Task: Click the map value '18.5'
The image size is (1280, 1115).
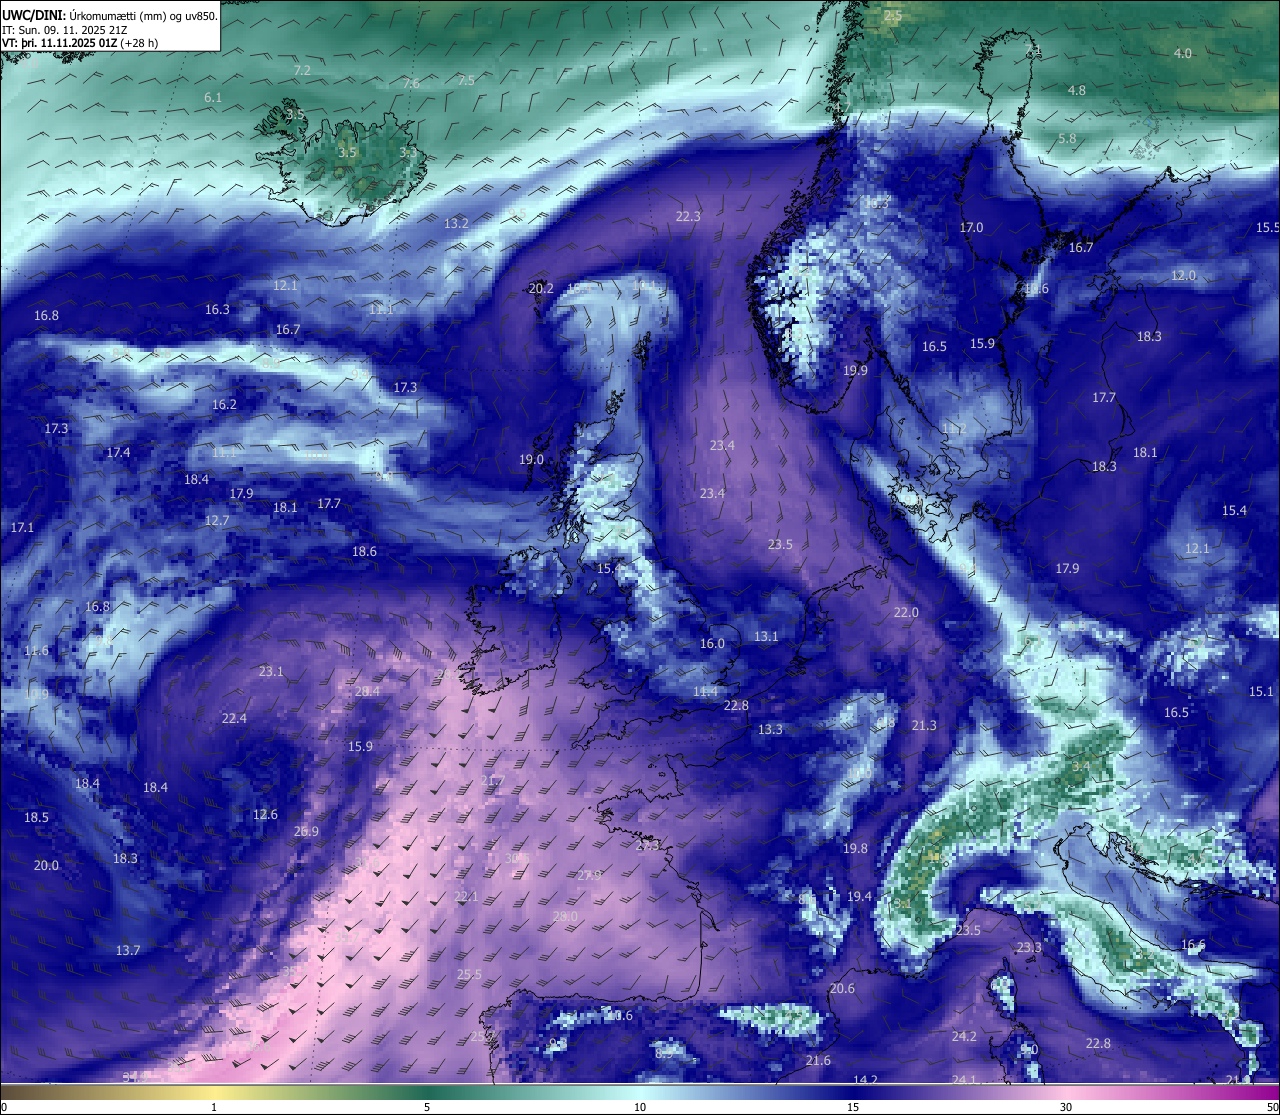Action: pos(36,818)
